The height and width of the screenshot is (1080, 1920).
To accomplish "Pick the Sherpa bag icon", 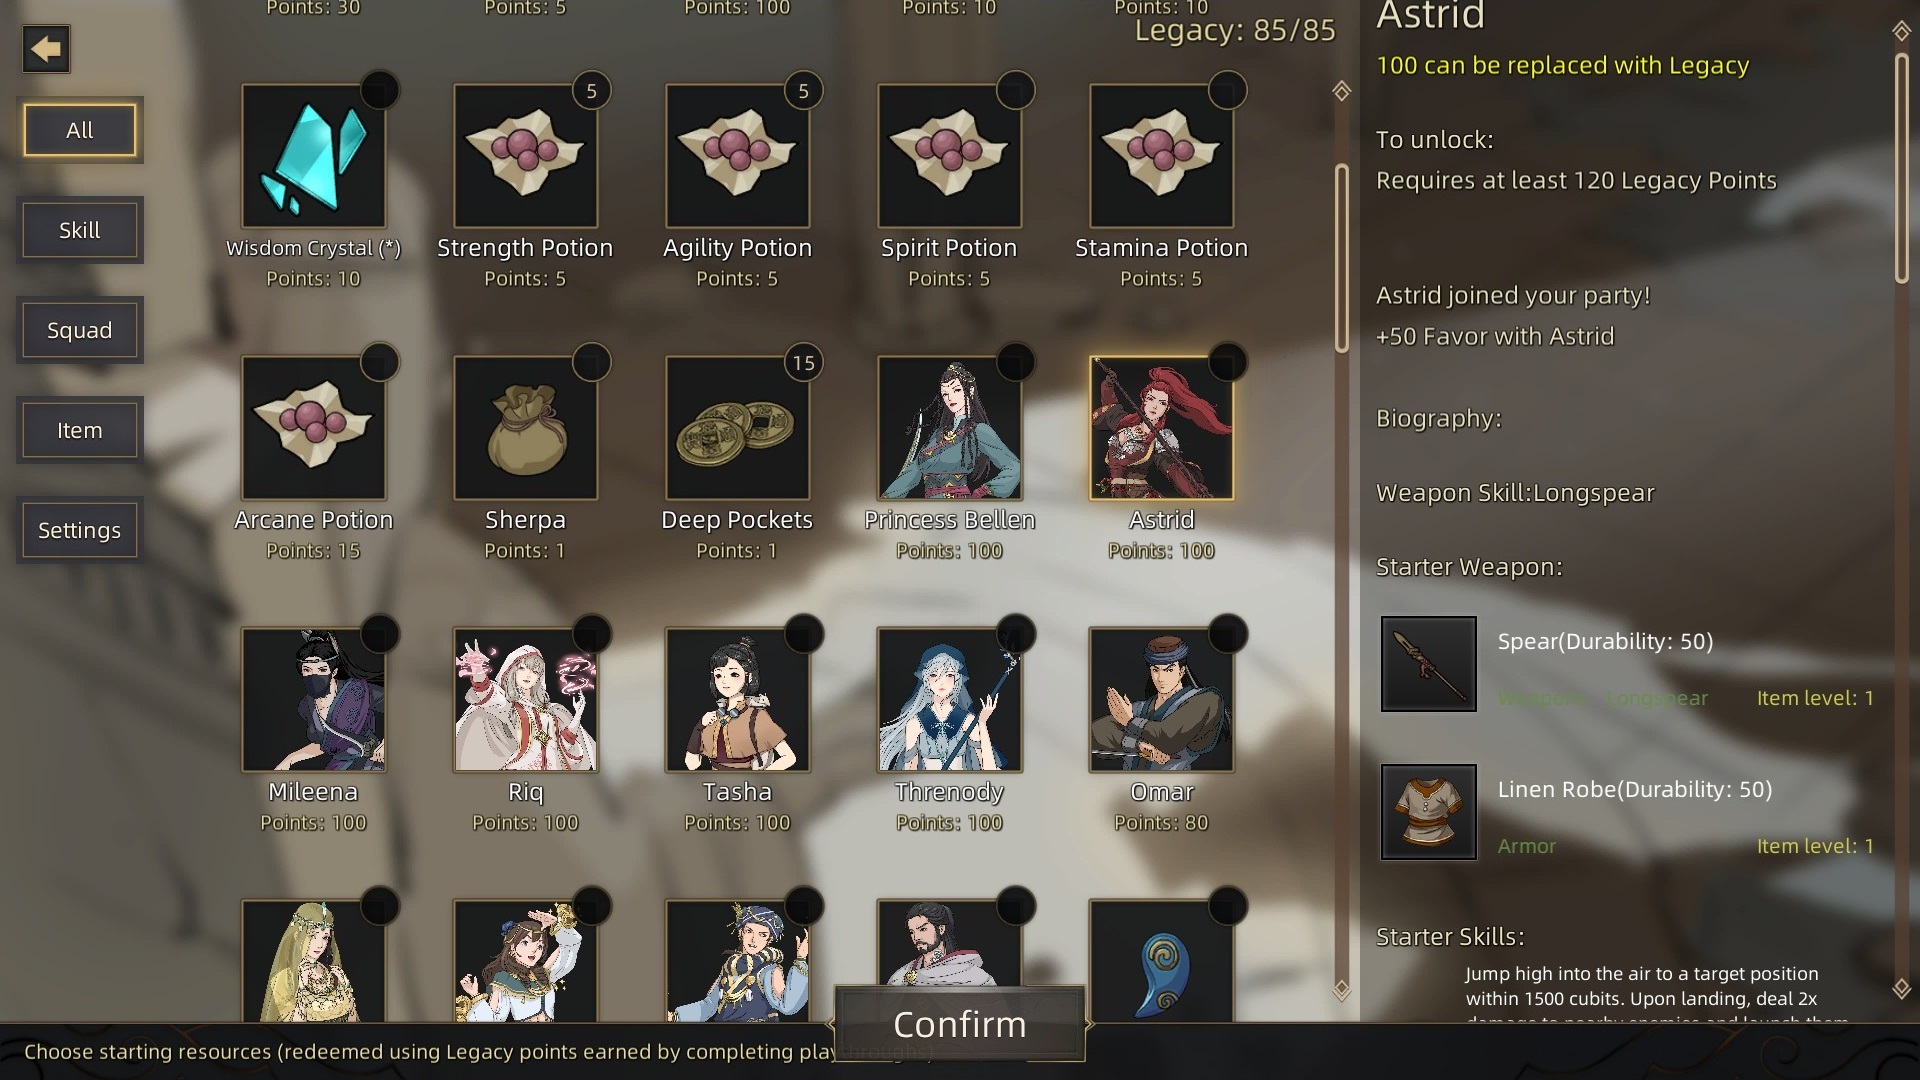I will coord(525,428).
